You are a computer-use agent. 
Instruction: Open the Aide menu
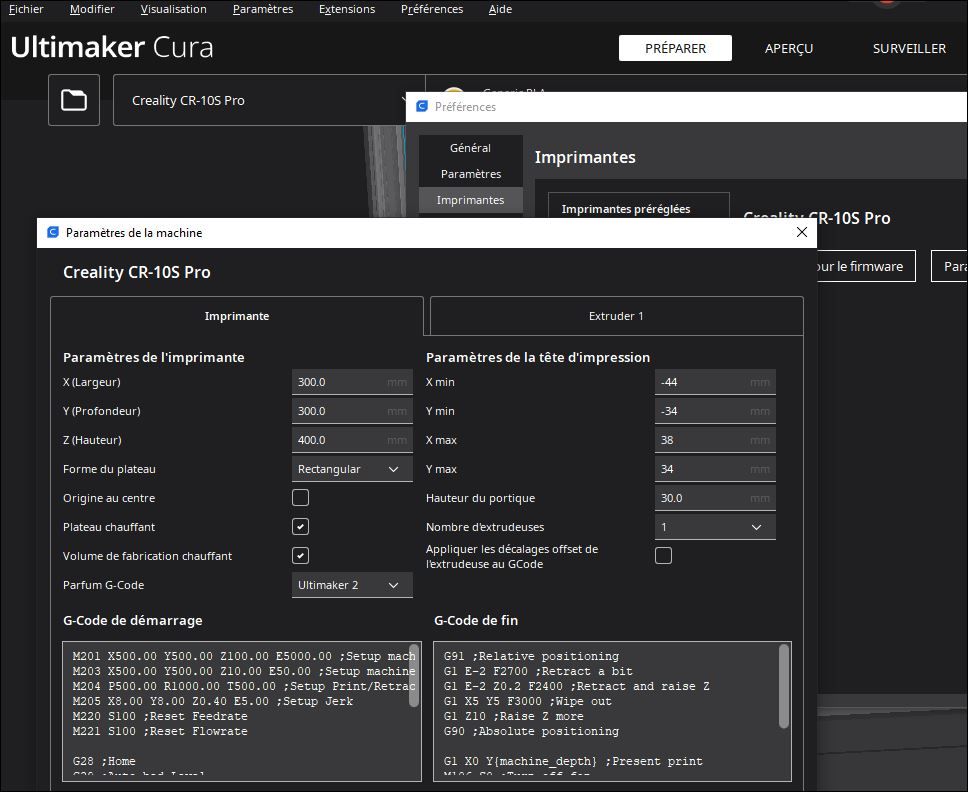point(500,9)
